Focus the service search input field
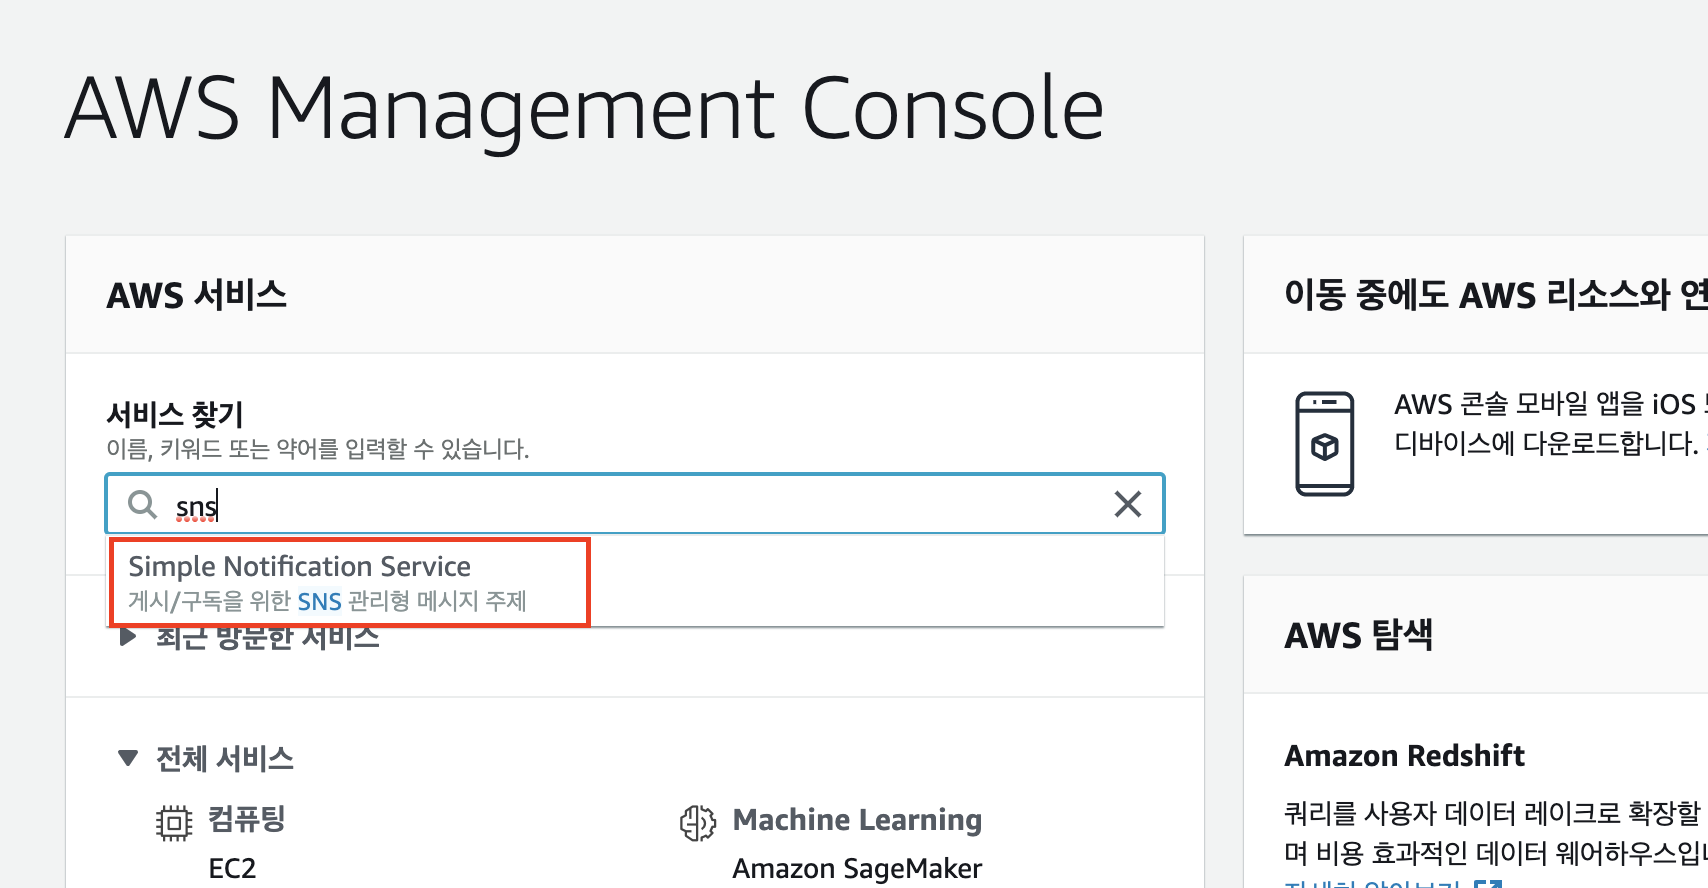This screenshot has width=1708, height=888. (x=635, y=504)
